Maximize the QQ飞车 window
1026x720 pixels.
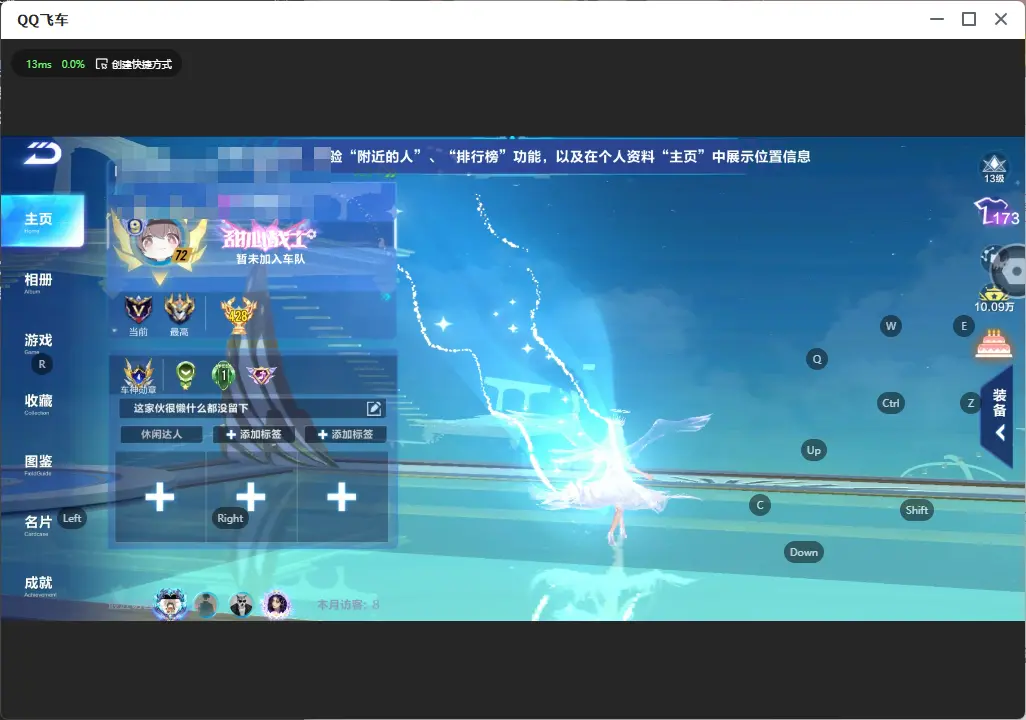click(969, 20)
